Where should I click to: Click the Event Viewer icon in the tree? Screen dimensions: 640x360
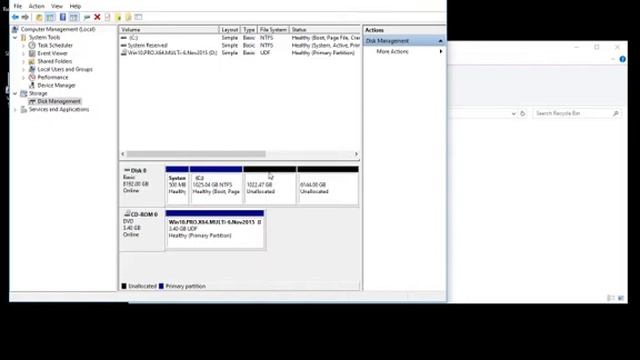(32, 53)
